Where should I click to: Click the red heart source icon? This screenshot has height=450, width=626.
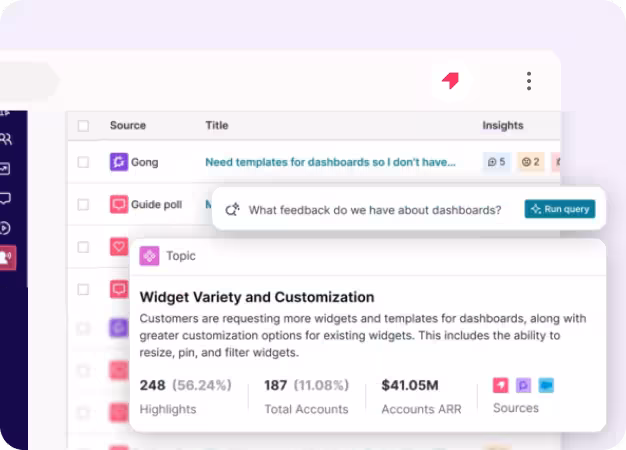click(119, 247)
